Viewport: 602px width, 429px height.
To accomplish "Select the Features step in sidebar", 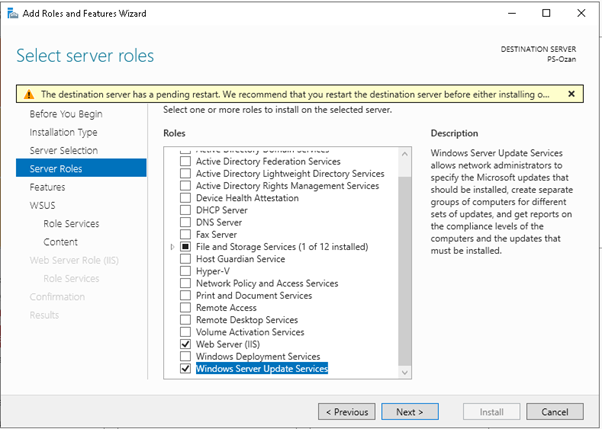I will (47, 187).
